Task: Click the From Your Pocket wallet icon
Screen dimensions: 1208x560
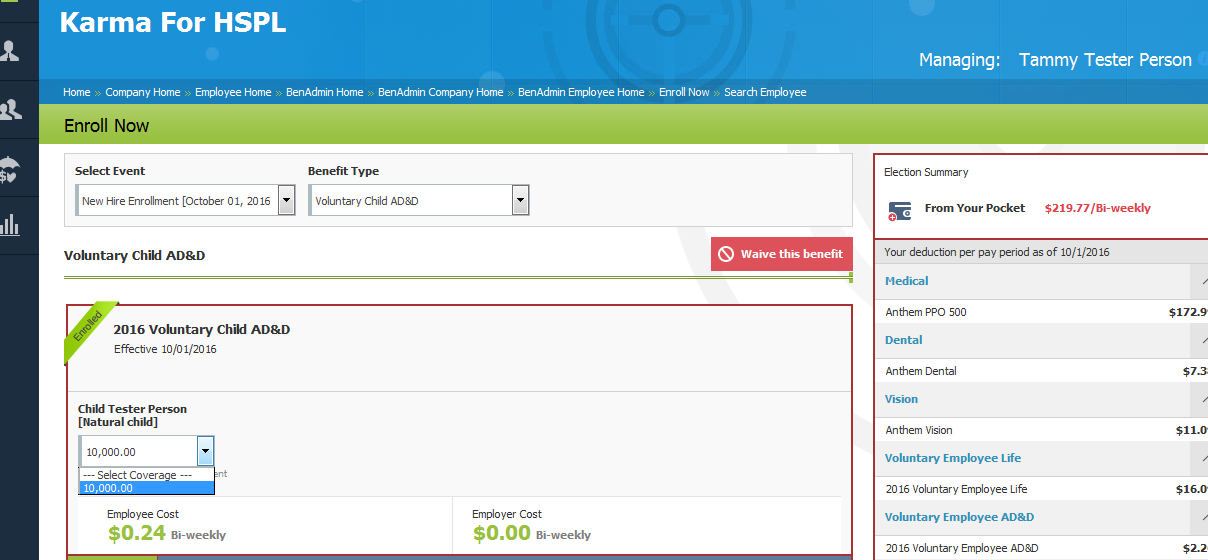Action: 899,210
